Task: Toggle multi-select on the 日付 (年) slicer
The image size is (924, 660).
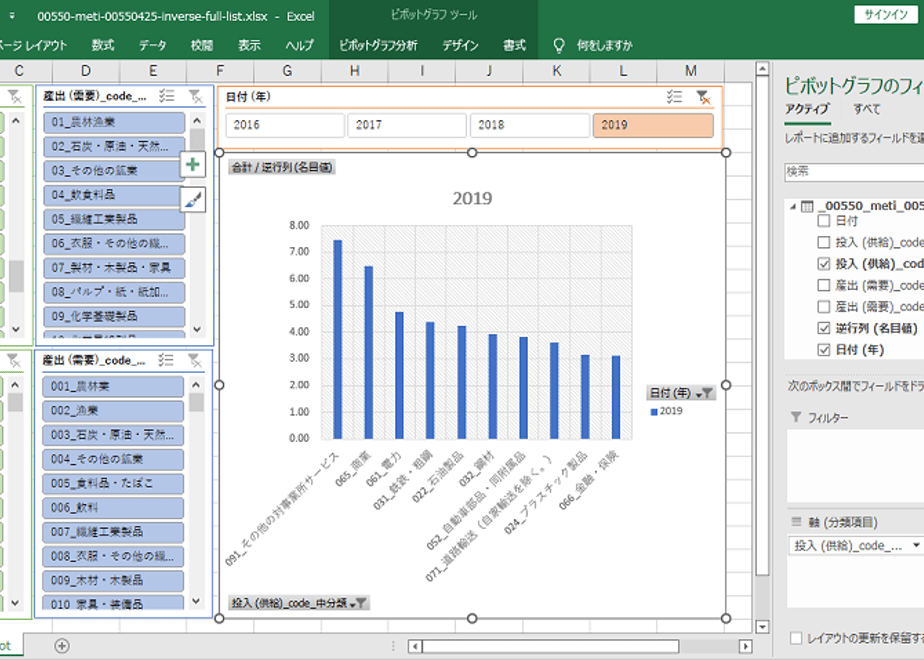Action: coord(674,97)
